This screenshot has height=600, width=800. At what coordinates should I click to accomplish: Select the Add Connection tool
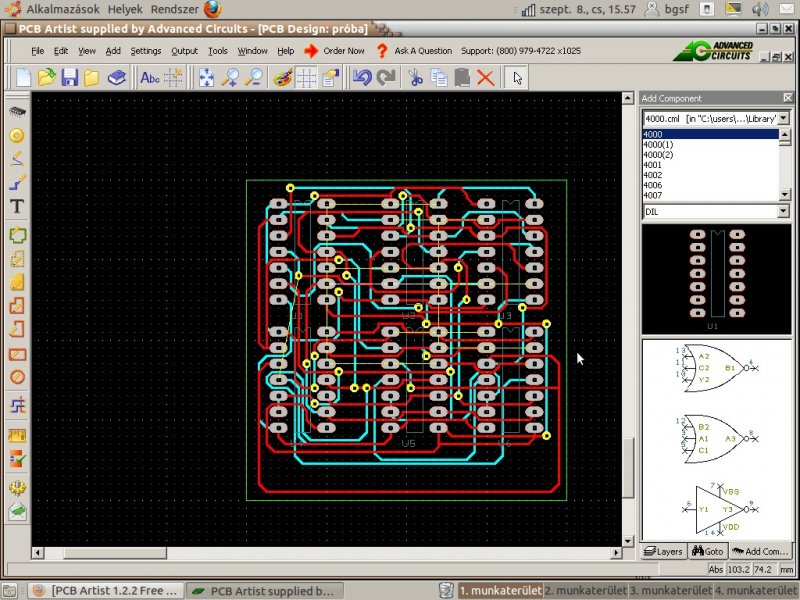pos(17,159)
